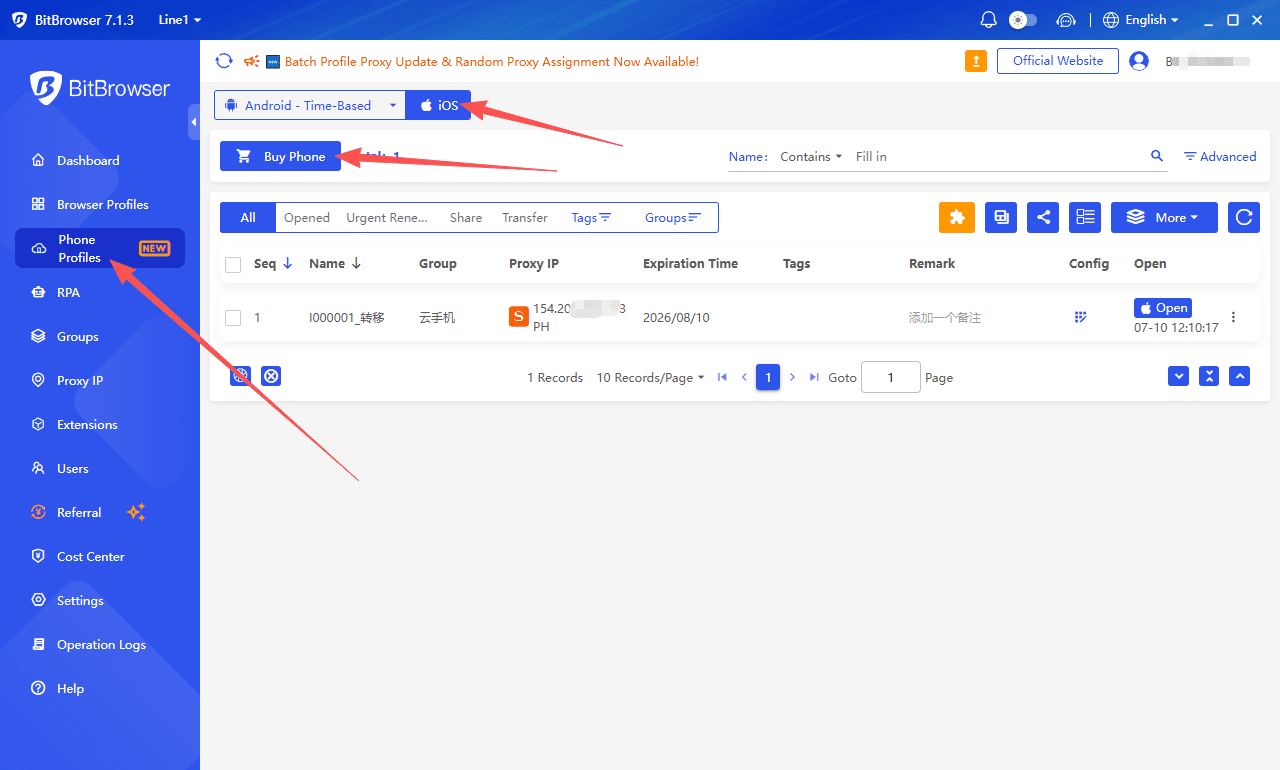
Task: Tick the checkbox for profile I000001
Action: (x=233, y=318)
